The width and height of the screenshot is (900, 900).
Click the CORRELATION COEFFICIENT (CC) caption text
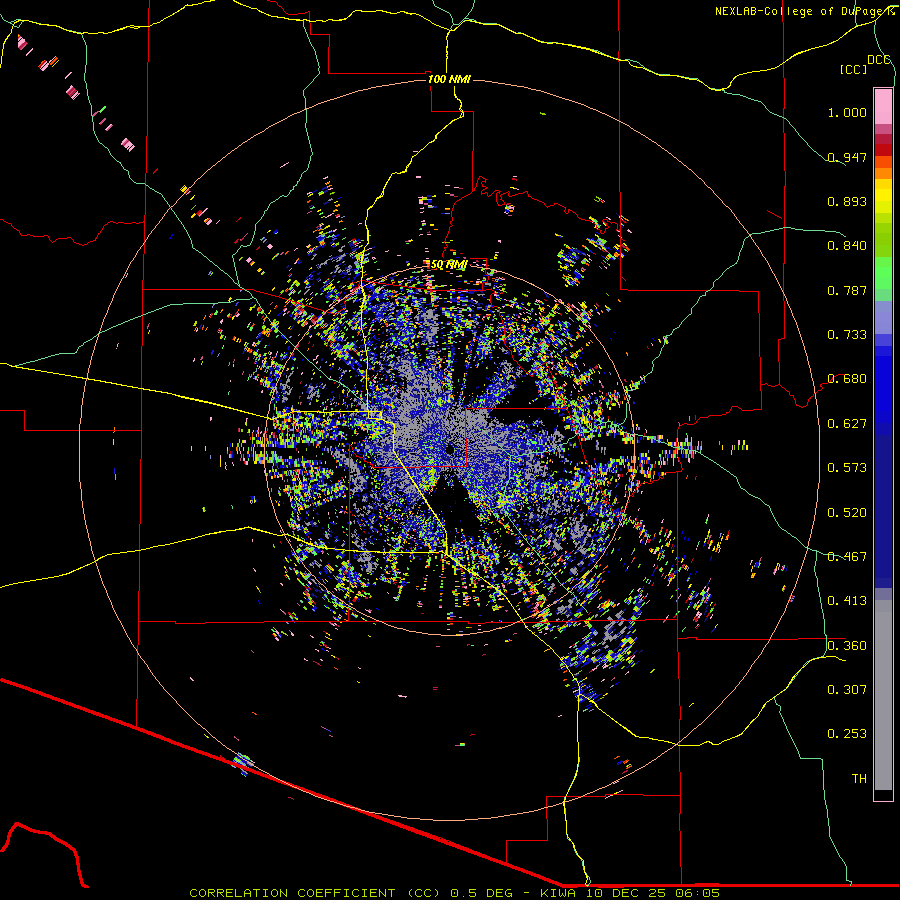[x=315, y=893]
